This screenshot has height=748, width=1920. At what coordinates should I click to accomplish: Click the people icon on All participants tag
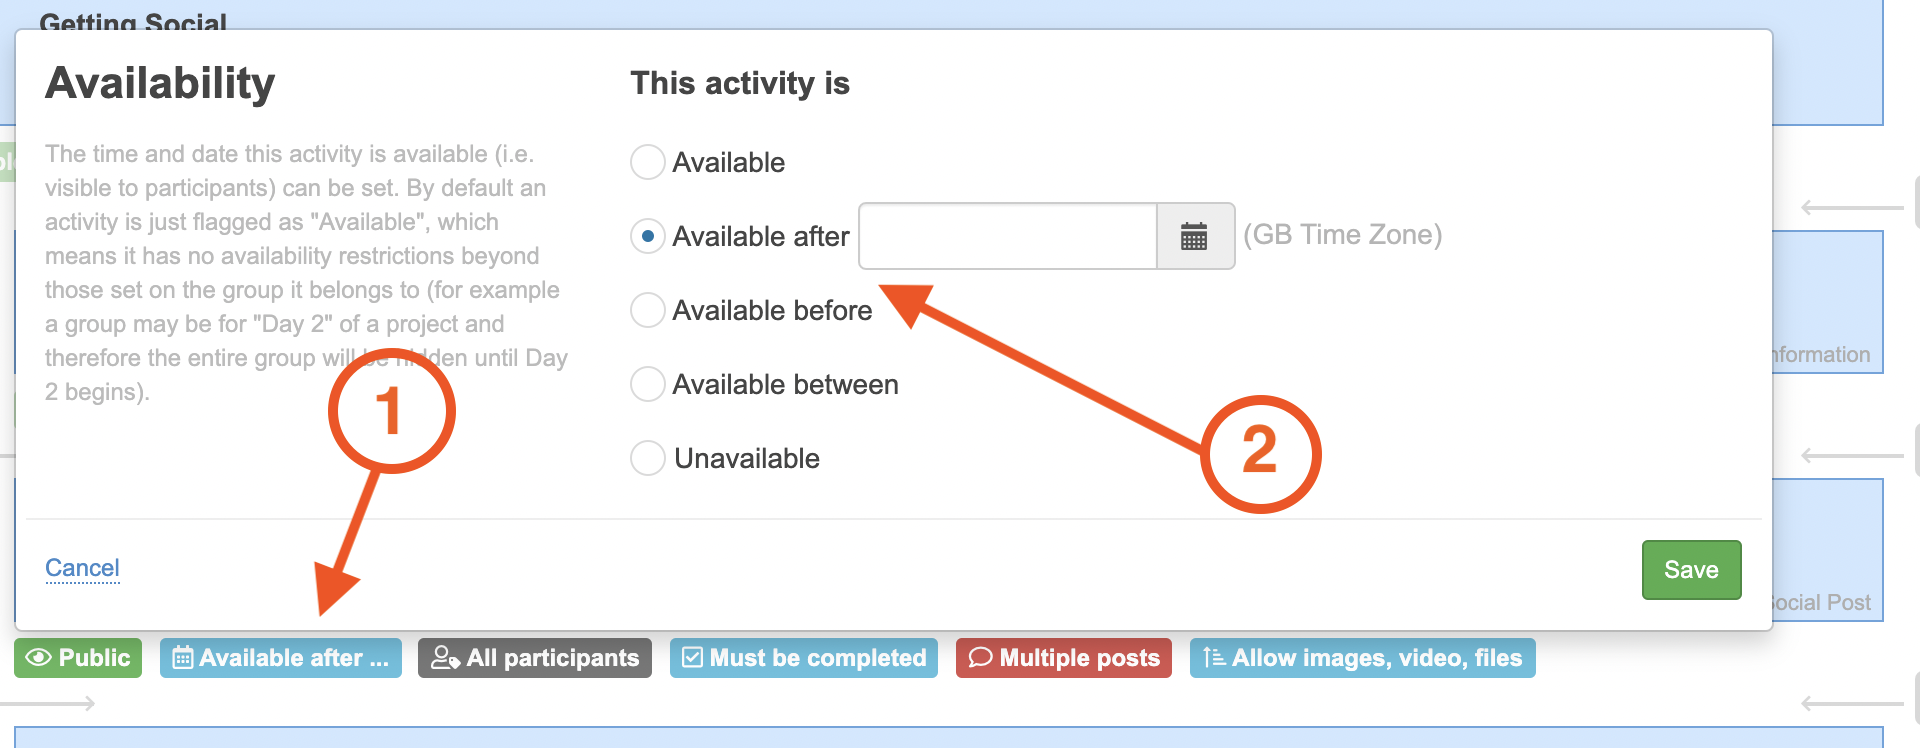(445, 658)
